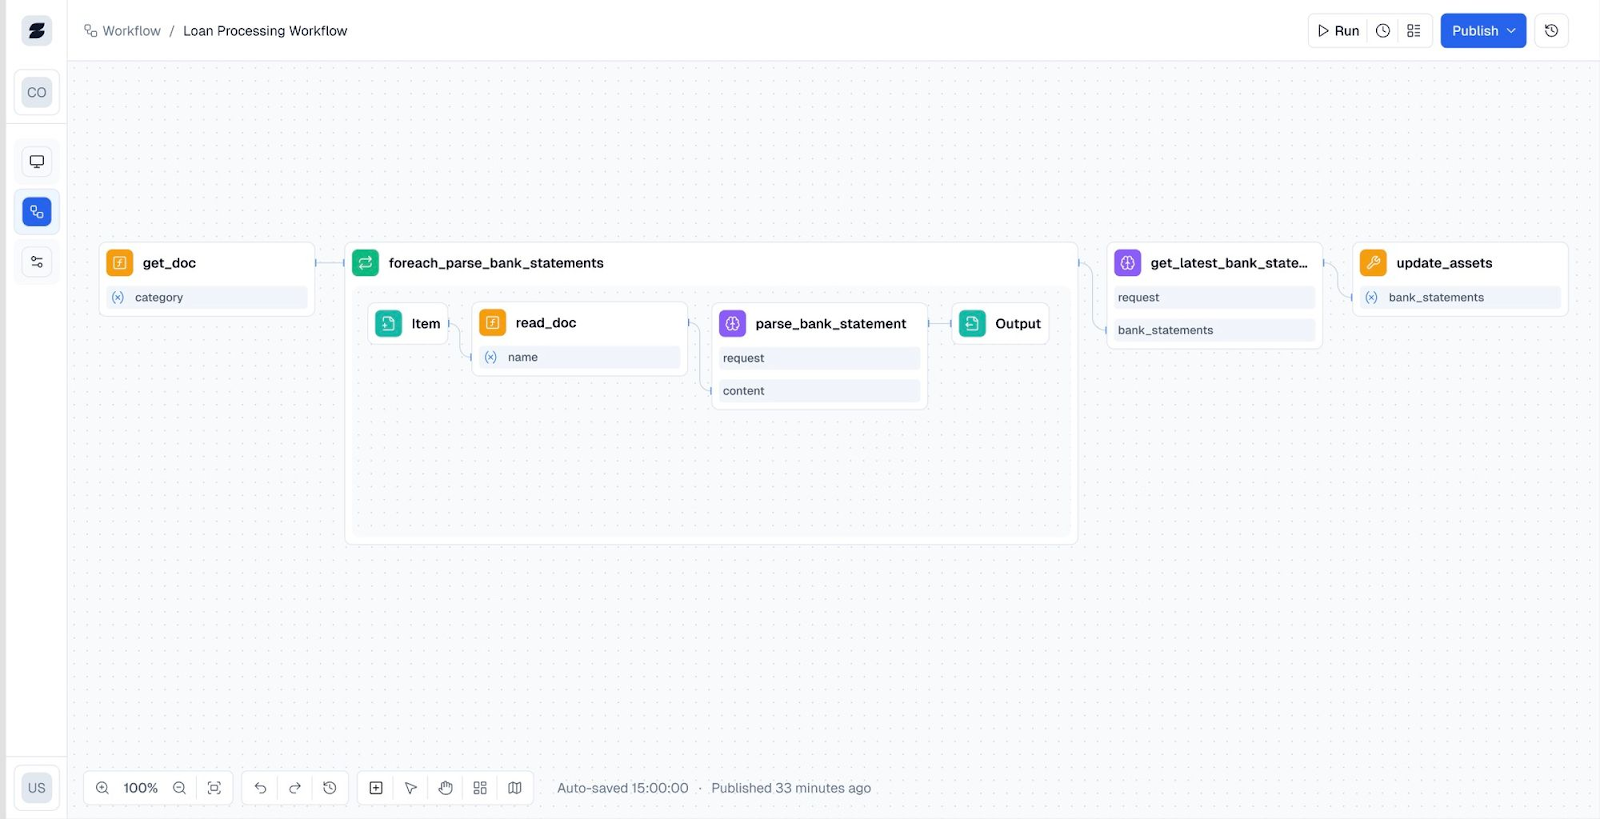Open change history in bottom toolbar

pyautogui.click(x=330, y=788)
